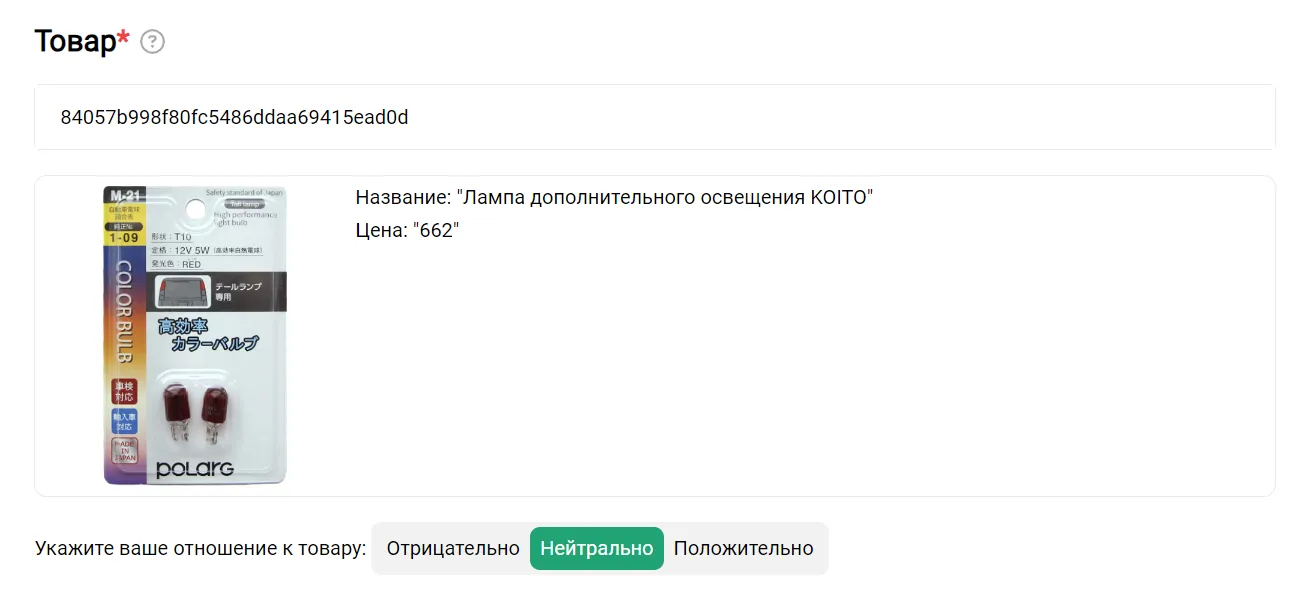
Task: Click the help question mark beside Товар
Action: click(152, 42)
